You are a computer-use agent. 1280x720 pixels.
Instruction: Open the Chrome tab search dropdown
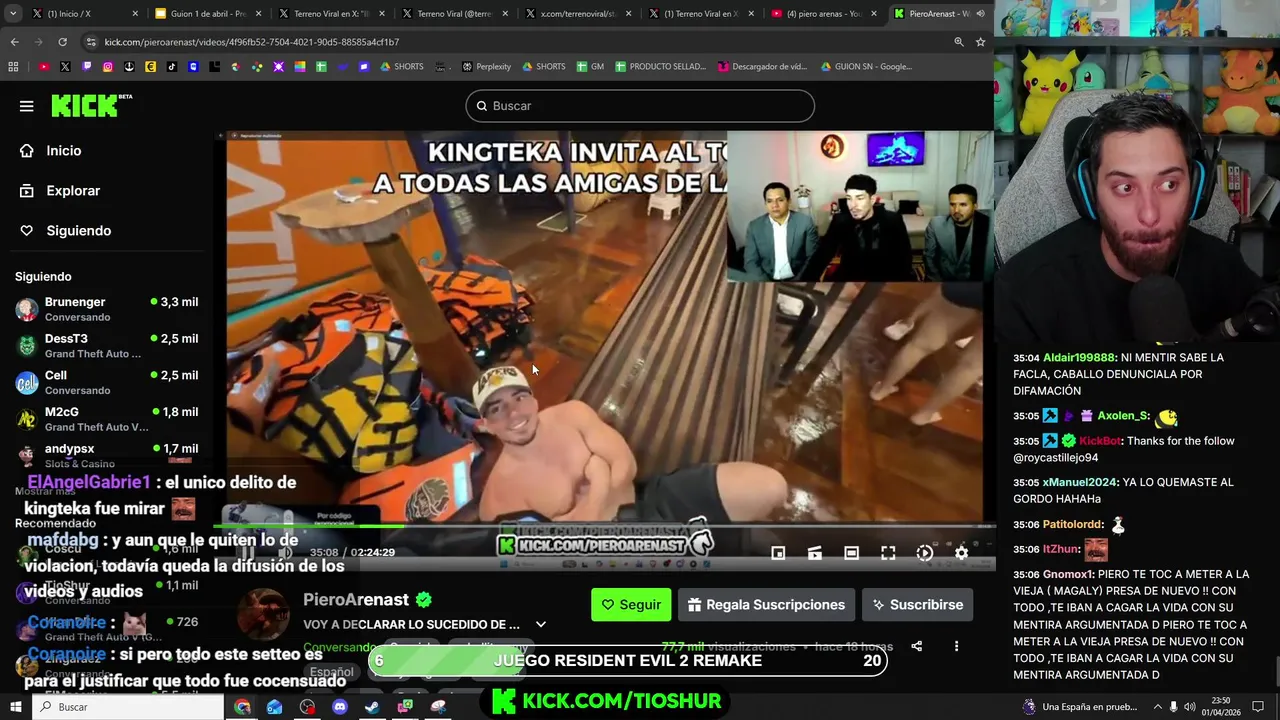pos(12,14)
